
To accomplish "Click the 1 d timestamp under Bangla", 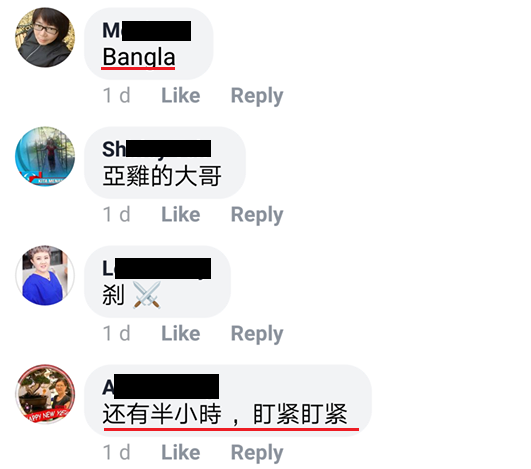I will (x=116, y=95).
